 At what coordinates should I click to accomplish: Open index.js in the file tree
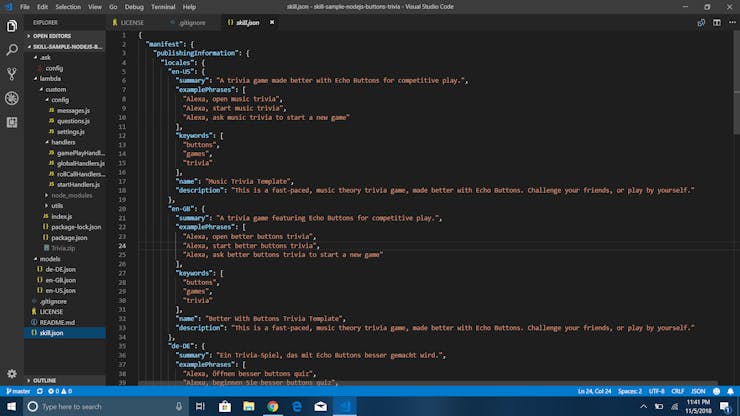[62, 216]
